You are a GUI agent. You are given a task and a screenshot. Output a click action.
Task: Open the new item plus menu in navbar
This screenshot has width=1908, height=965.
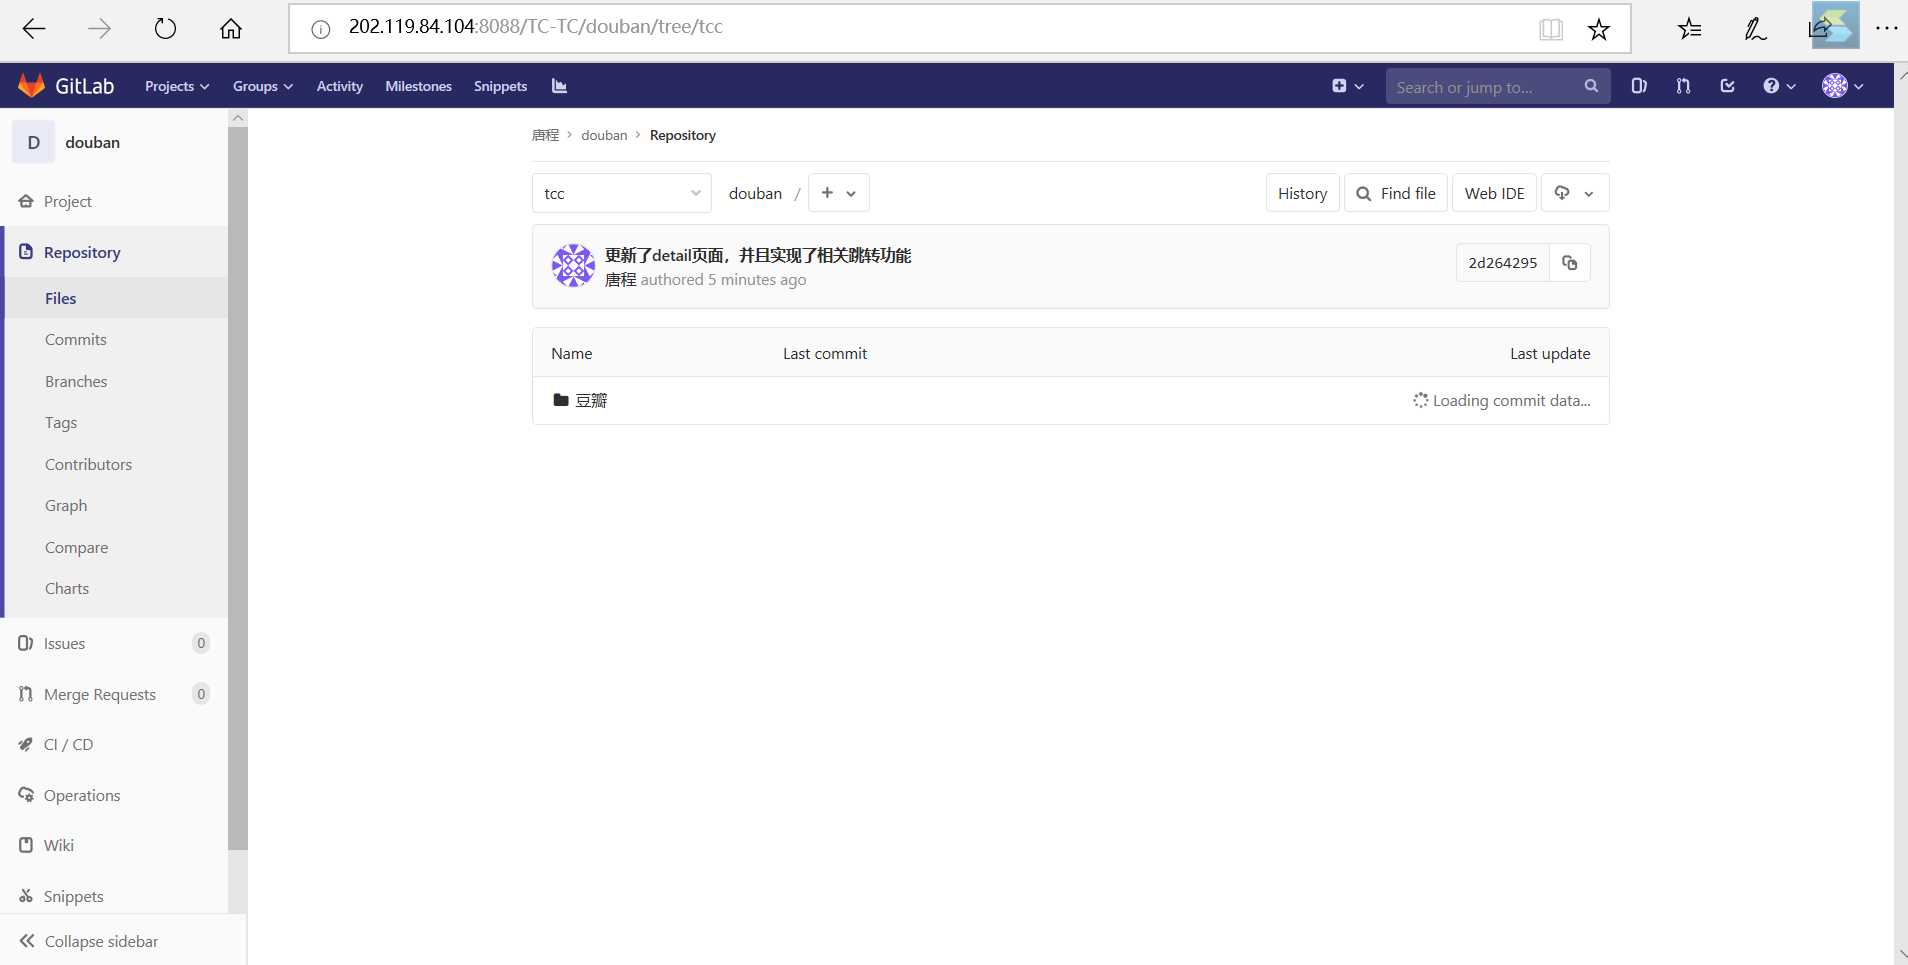click(x=1347, y=86)
